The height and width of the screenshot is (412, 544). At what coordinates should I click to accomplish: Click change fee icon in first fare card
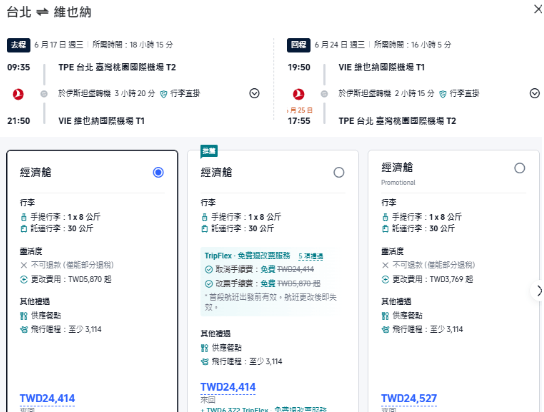click(24, 280)
